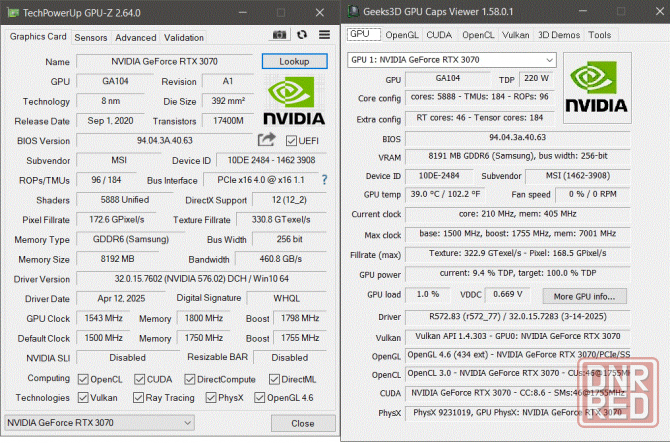
Task: Click the Vulkan API 1.4.303 field
Action: point(517,336)
